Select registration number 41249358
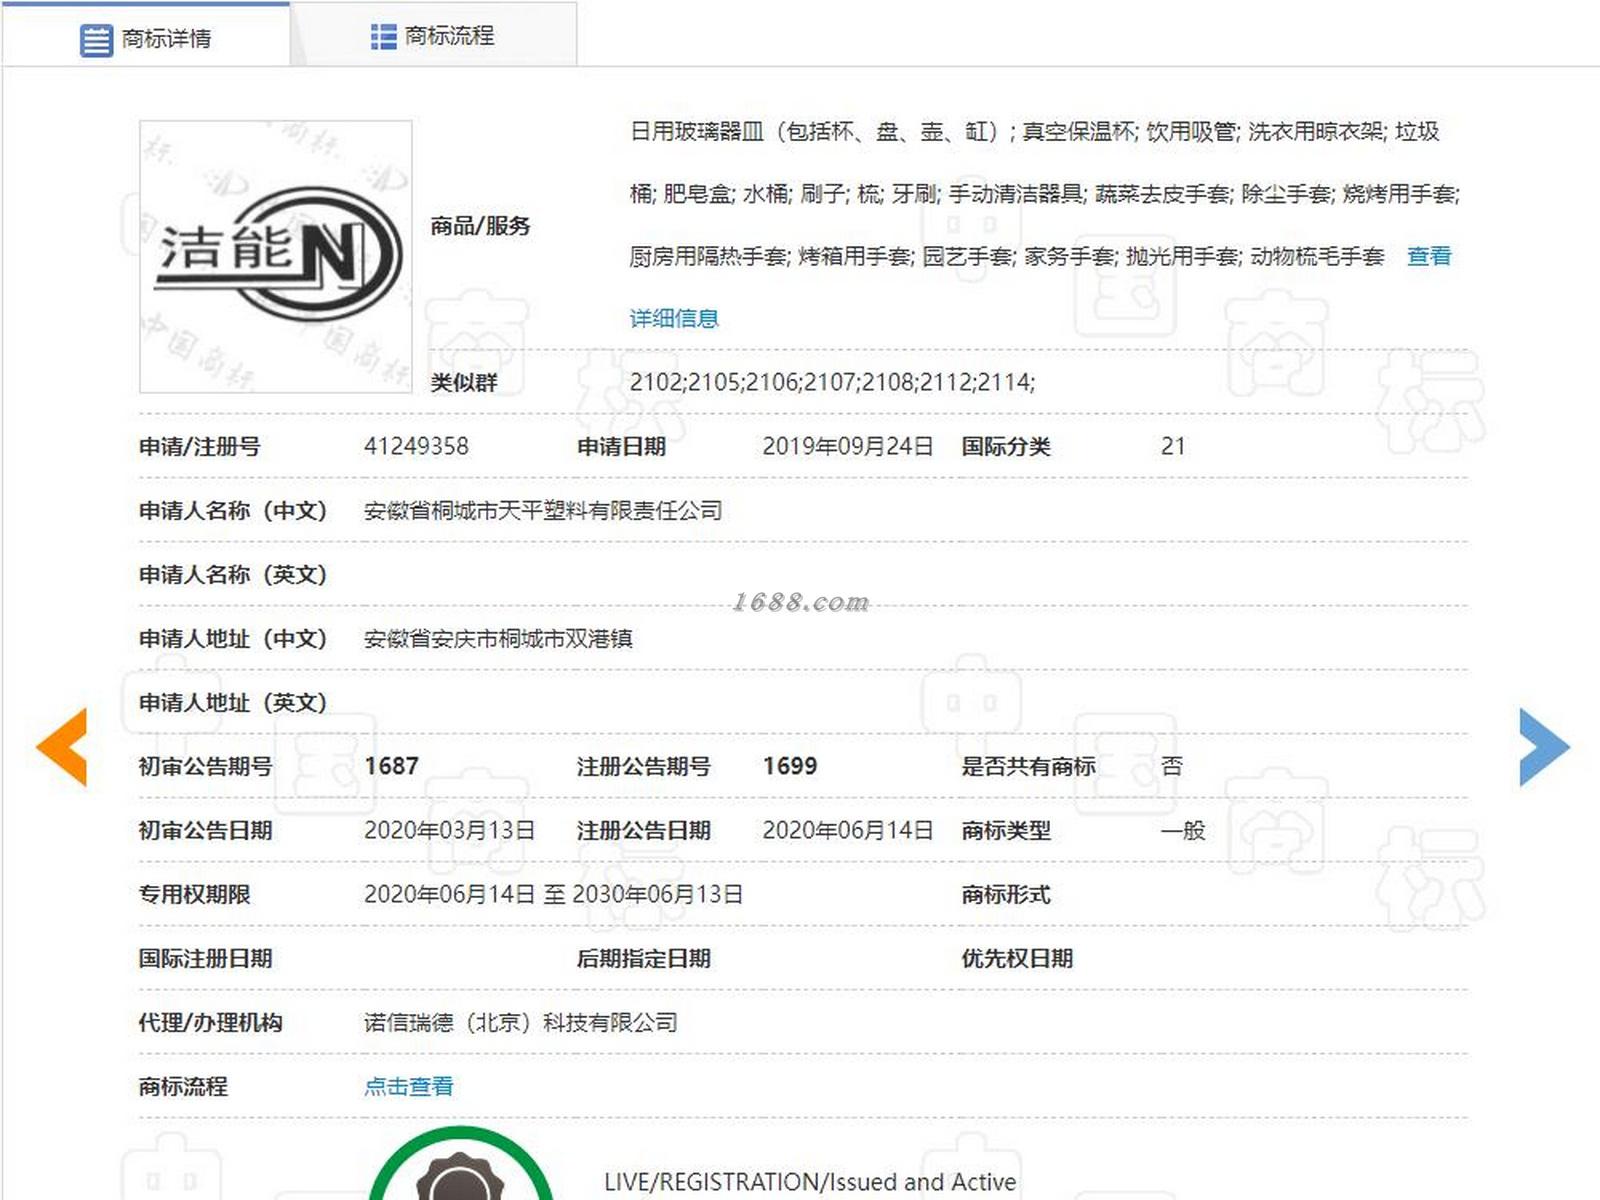1600x1200 pixels. tap(416, 446)
